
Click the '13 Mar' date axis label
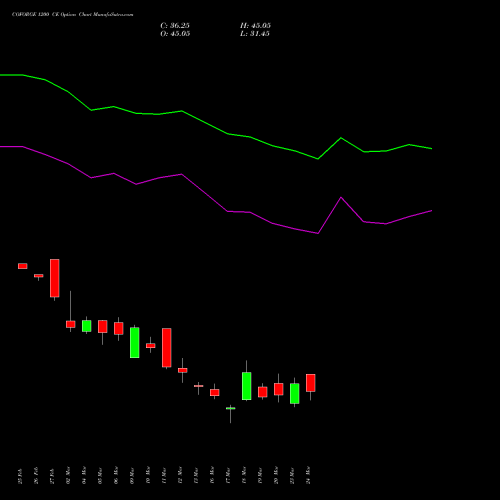196,475
